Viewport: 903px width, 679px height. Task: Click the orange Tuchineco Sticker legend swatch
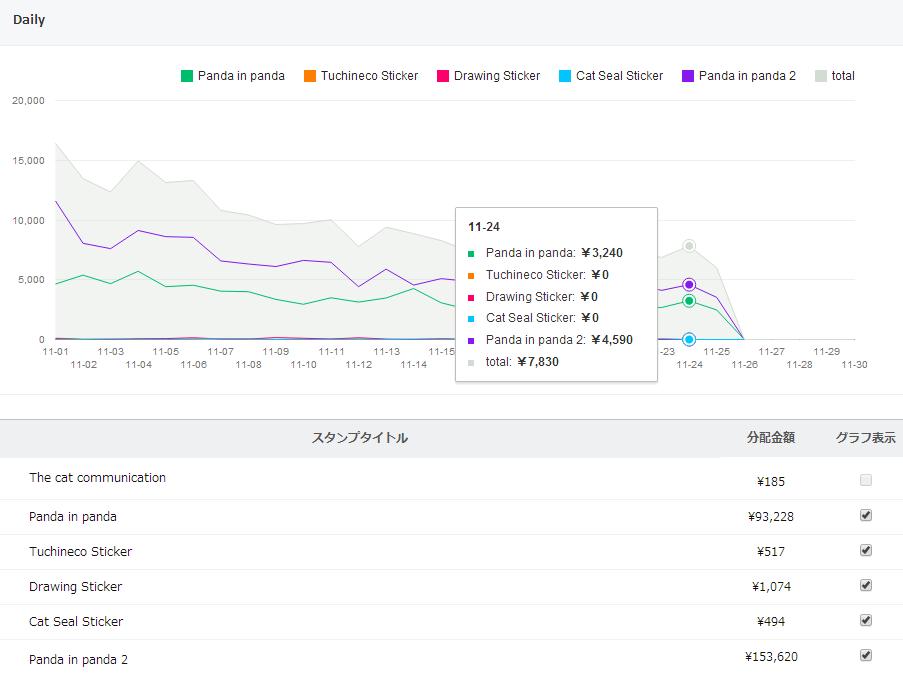coord(310,76)
